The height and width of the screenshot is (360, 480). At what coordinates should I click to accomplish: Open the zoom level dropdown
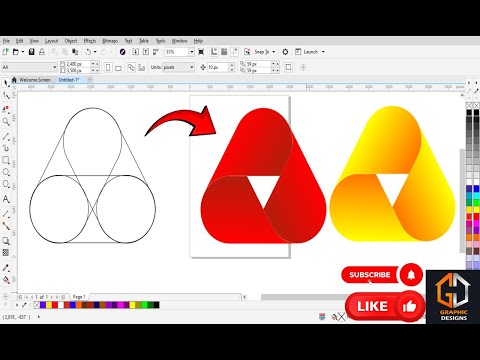(x=192, y=52)
